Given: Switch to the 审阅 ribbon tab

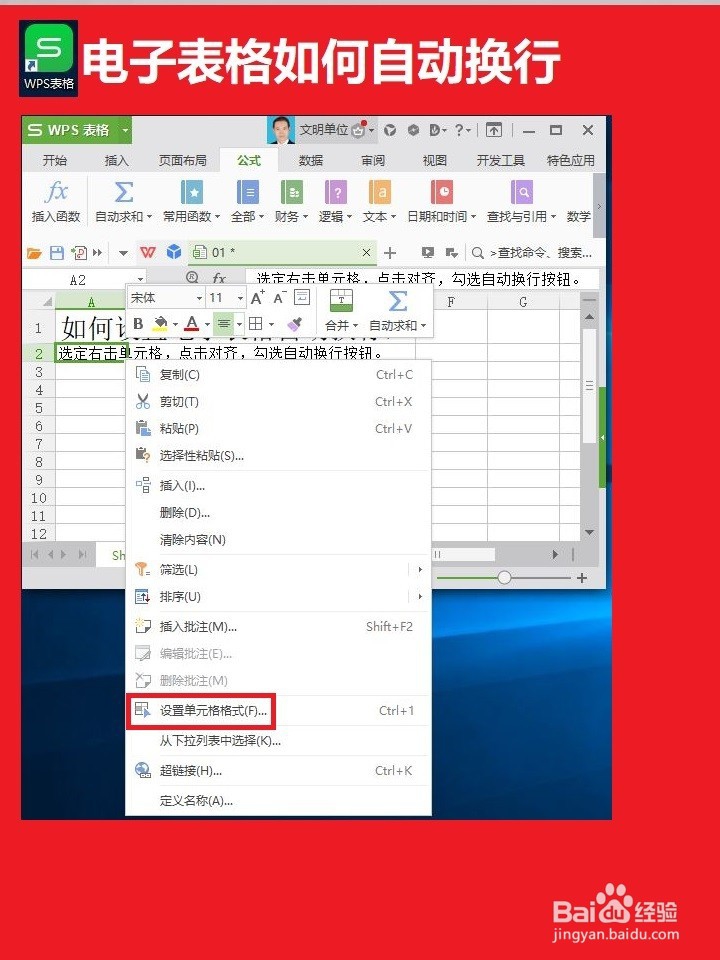Looking at the screenshot, I should (x=373, y=160).
